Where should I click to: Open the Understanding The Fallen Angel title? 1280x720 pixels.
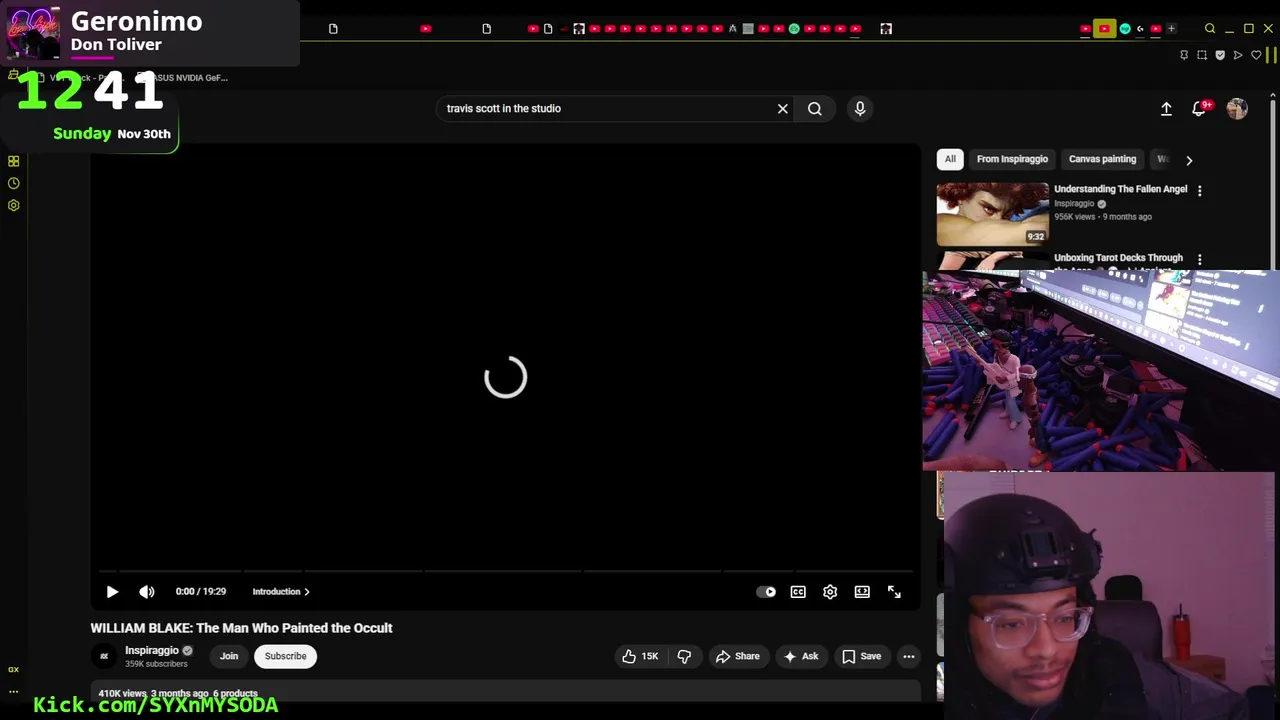pos(1120,189)
